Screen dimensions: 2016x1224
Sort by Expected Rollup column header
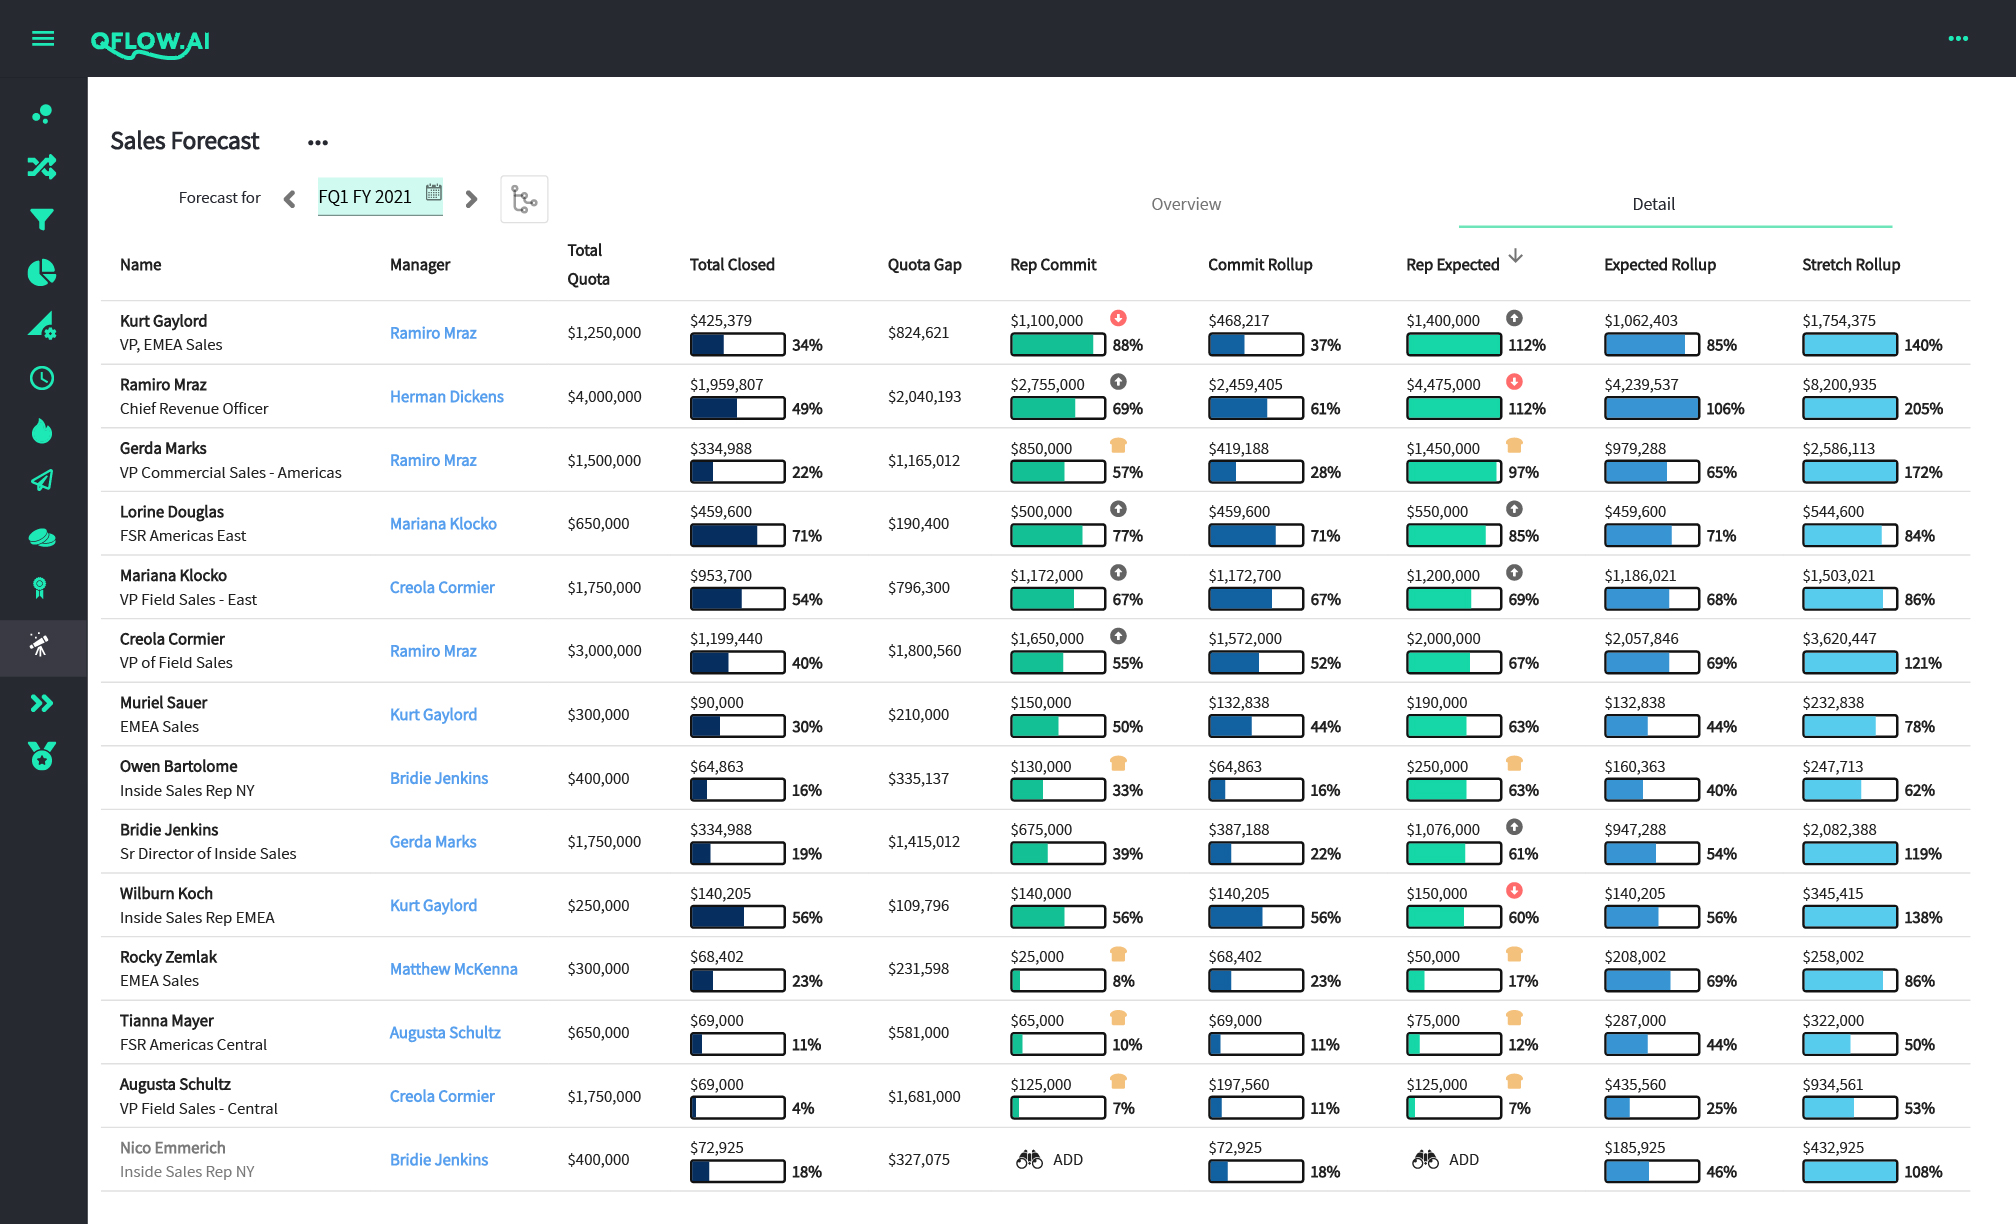pos(1660,265)
